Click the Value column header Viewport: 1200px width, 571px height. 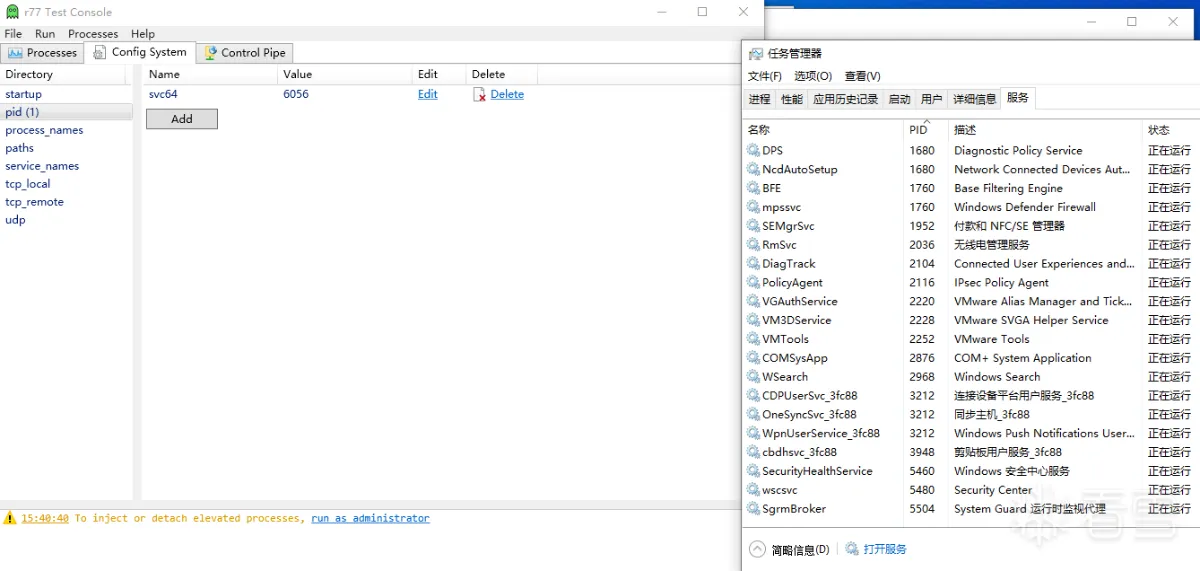point(298,74)
